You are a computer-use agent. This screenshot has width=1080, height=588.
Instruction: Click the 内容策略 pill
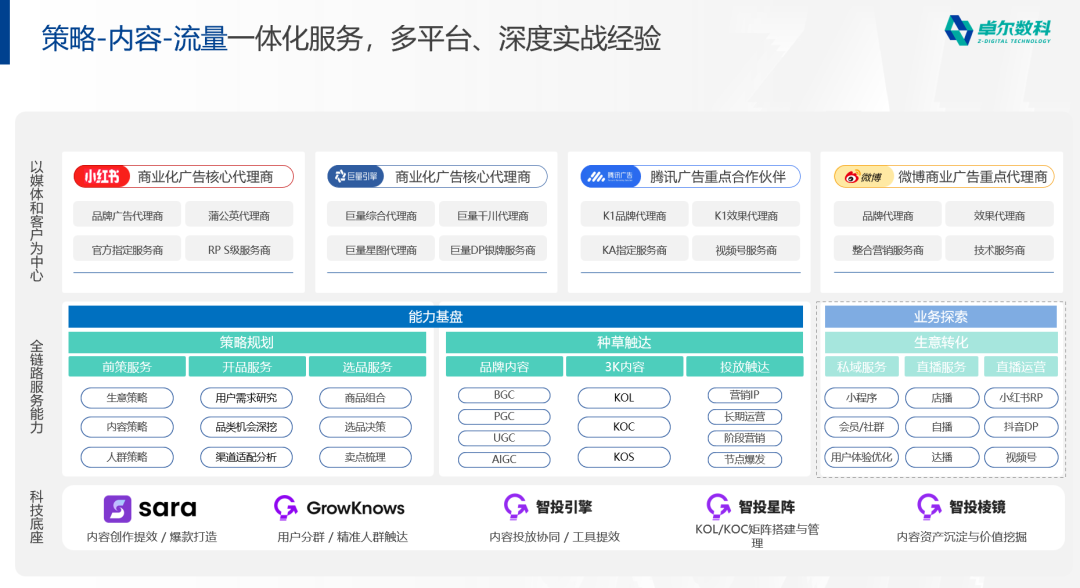pyautogui.click(x=127, y=427)
